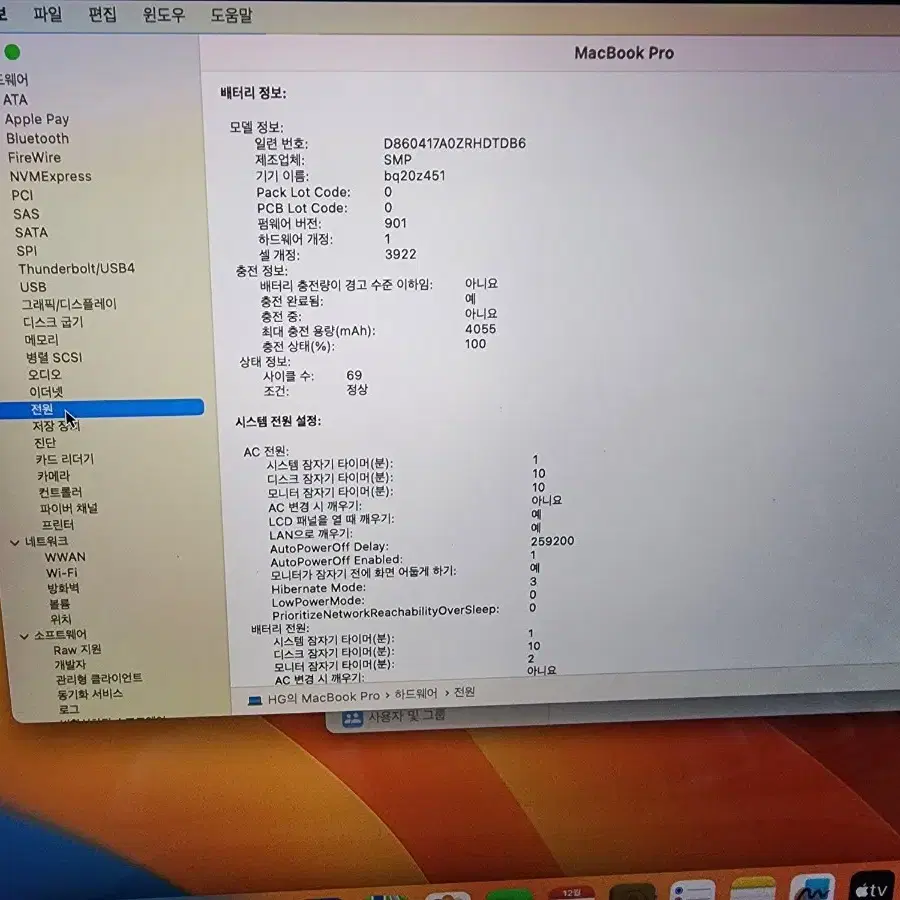Select 오디오 in the sidebar
Image resolution: width=900 pixels, height=900 pixels.
click(x=45, y=375)
